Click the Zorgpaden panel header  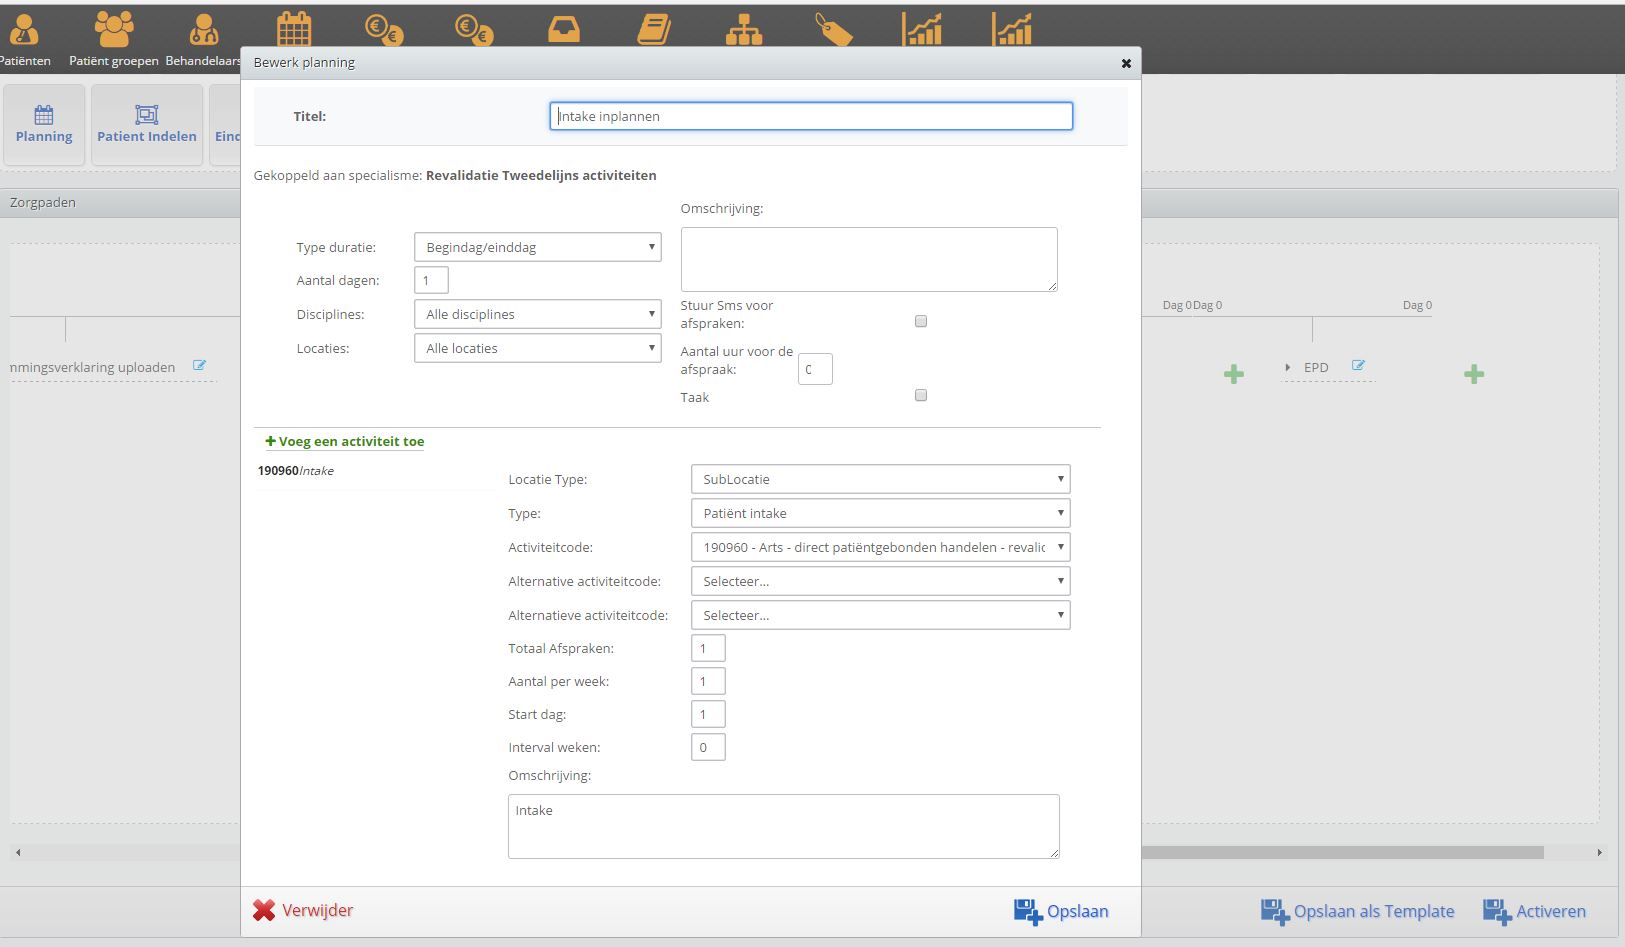120,202
